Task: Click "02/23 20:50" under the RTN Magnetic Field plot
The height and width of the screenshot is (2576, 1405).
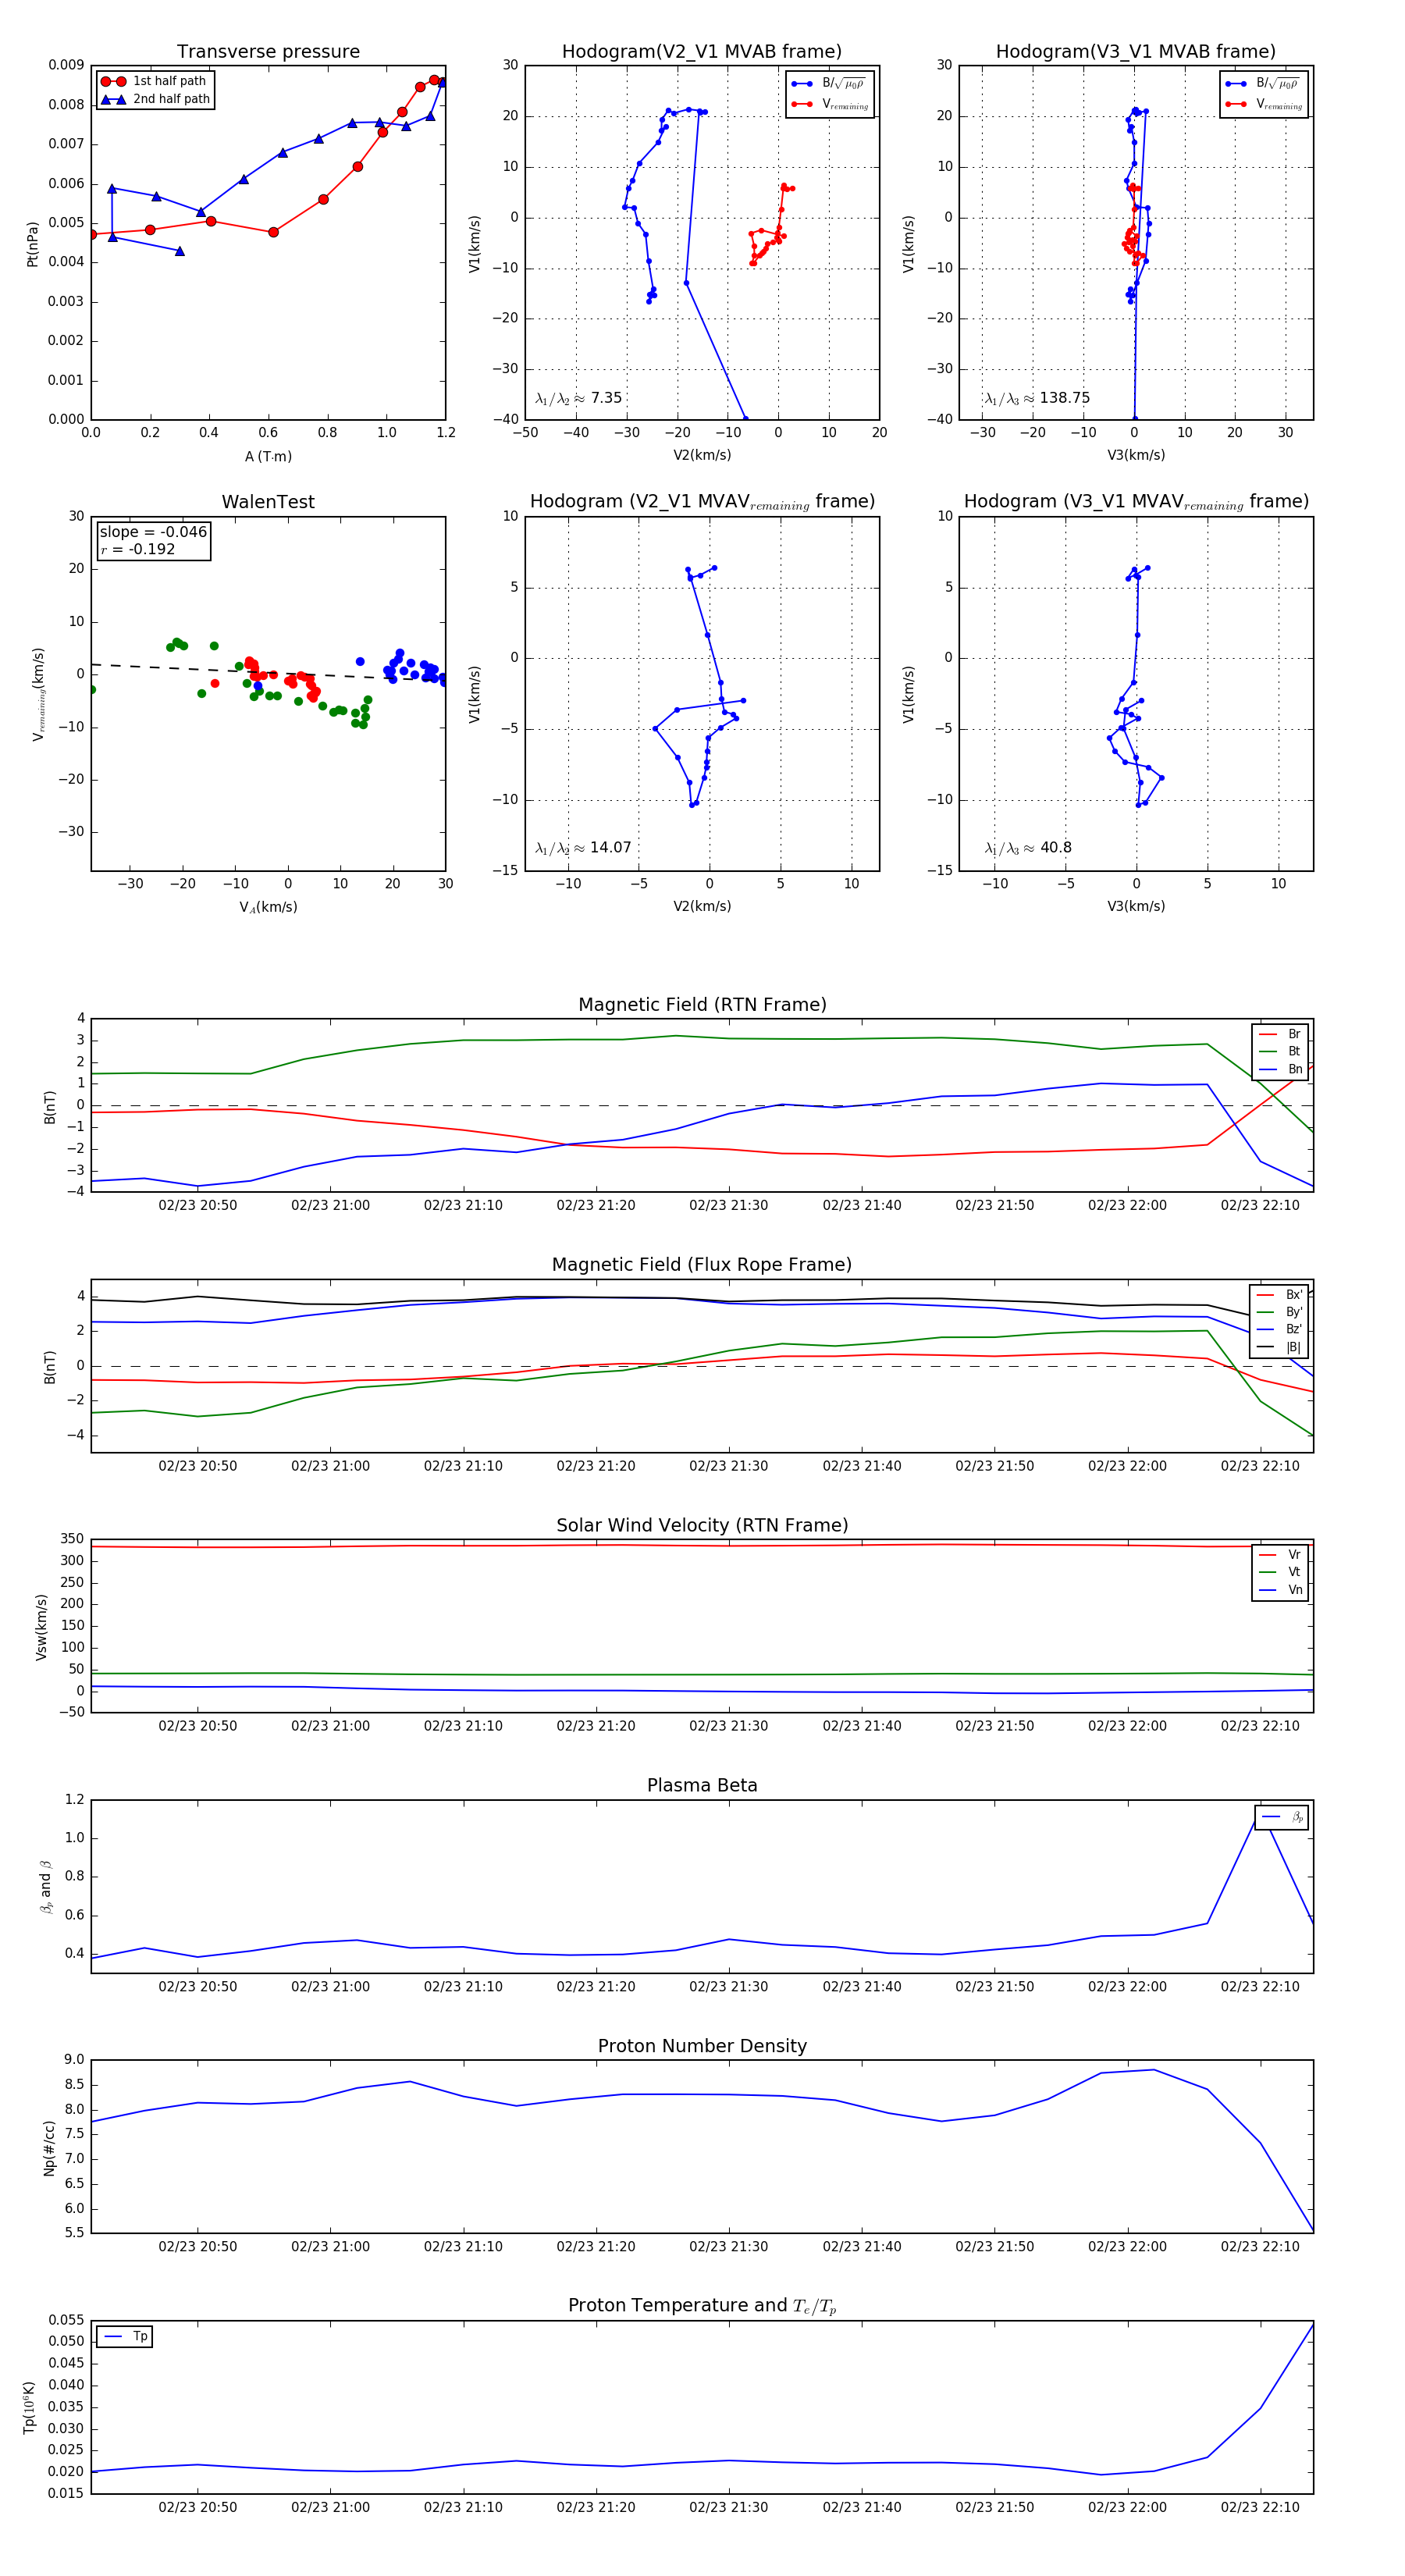Action: (198, 1205)
